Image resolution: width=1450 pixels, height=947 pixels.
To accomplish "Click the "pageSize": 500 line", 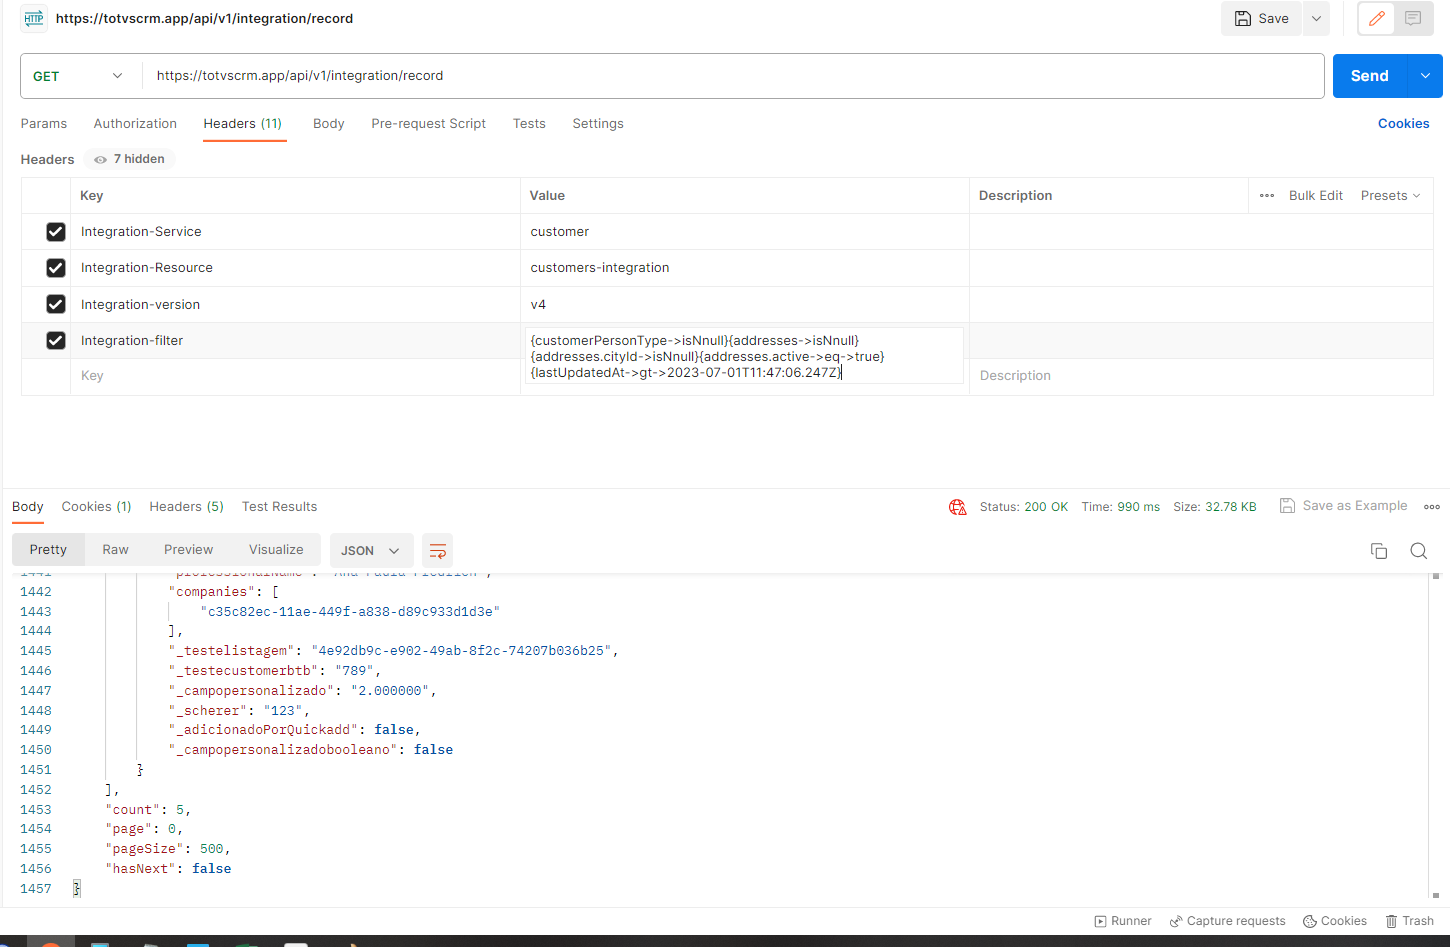I will point(168,849).
